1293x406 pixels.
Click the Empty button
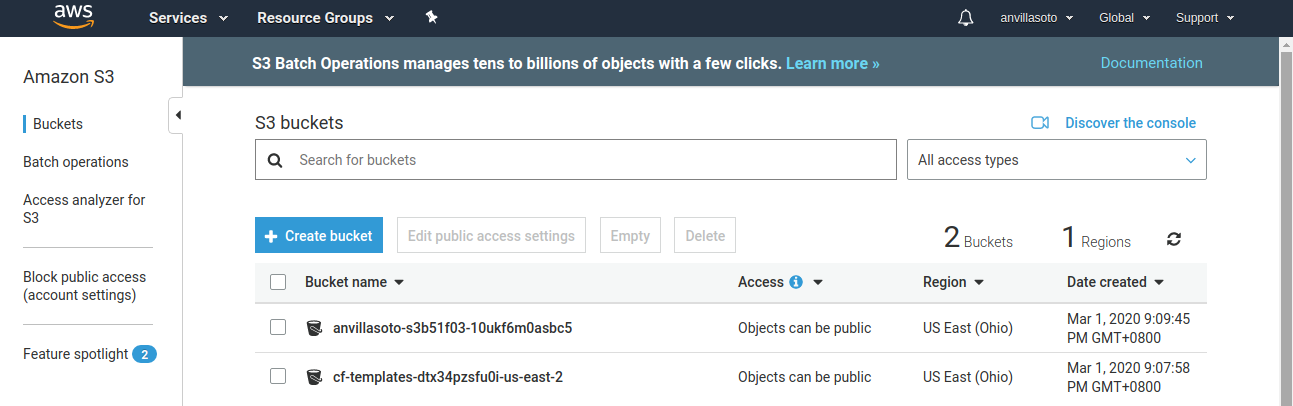tap(630, 236)
